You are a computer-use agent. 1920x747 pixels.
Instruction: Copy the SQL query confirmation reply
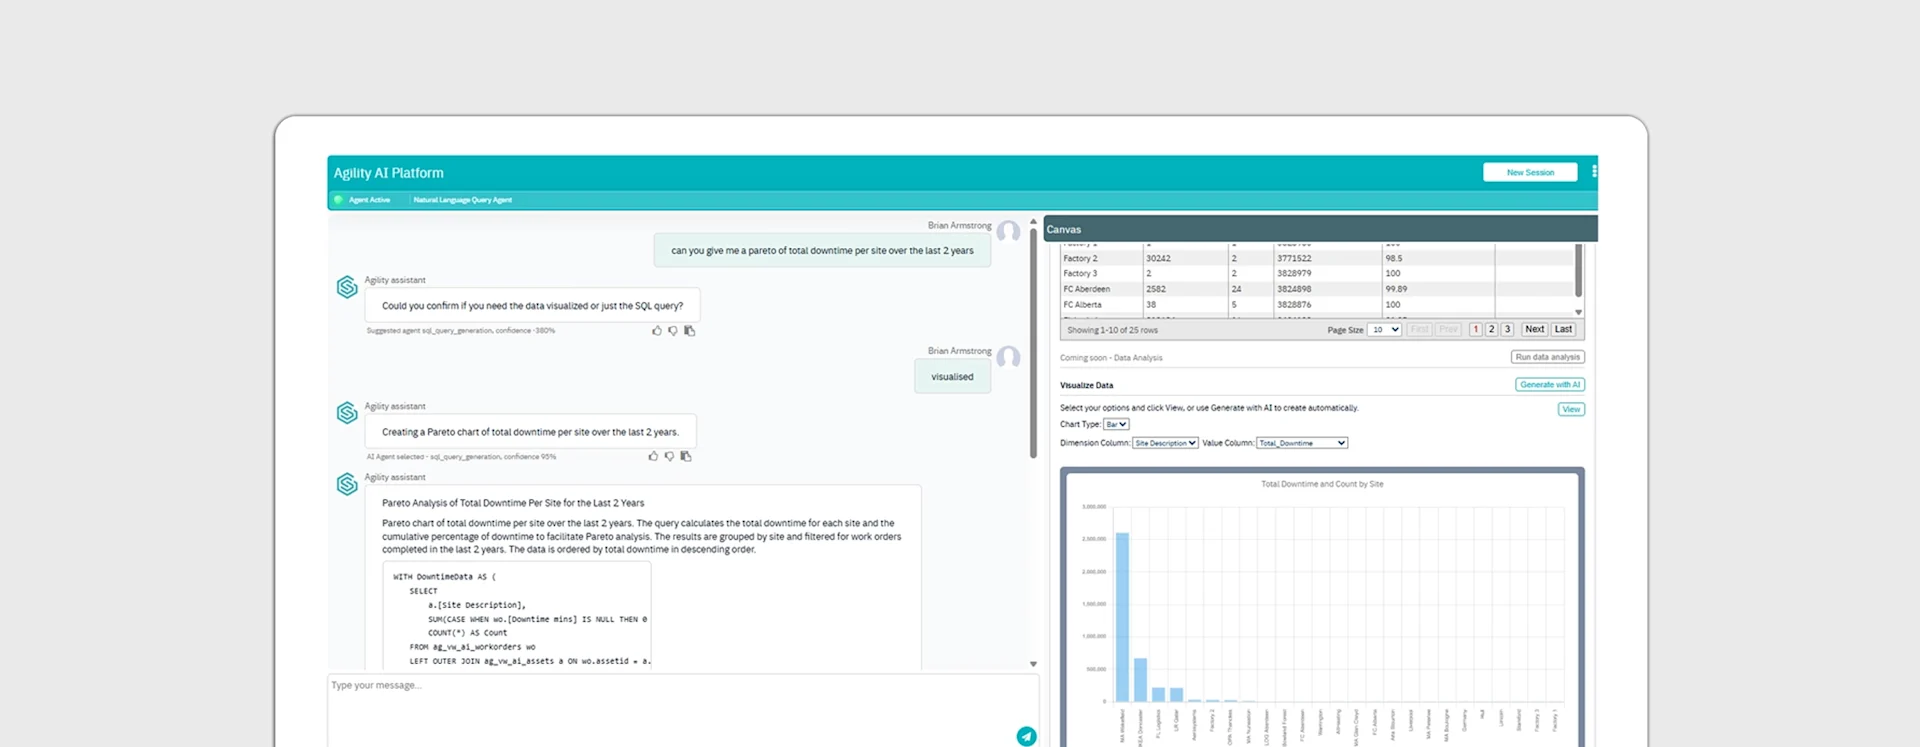pyautogui.click(x=689, y=331)
